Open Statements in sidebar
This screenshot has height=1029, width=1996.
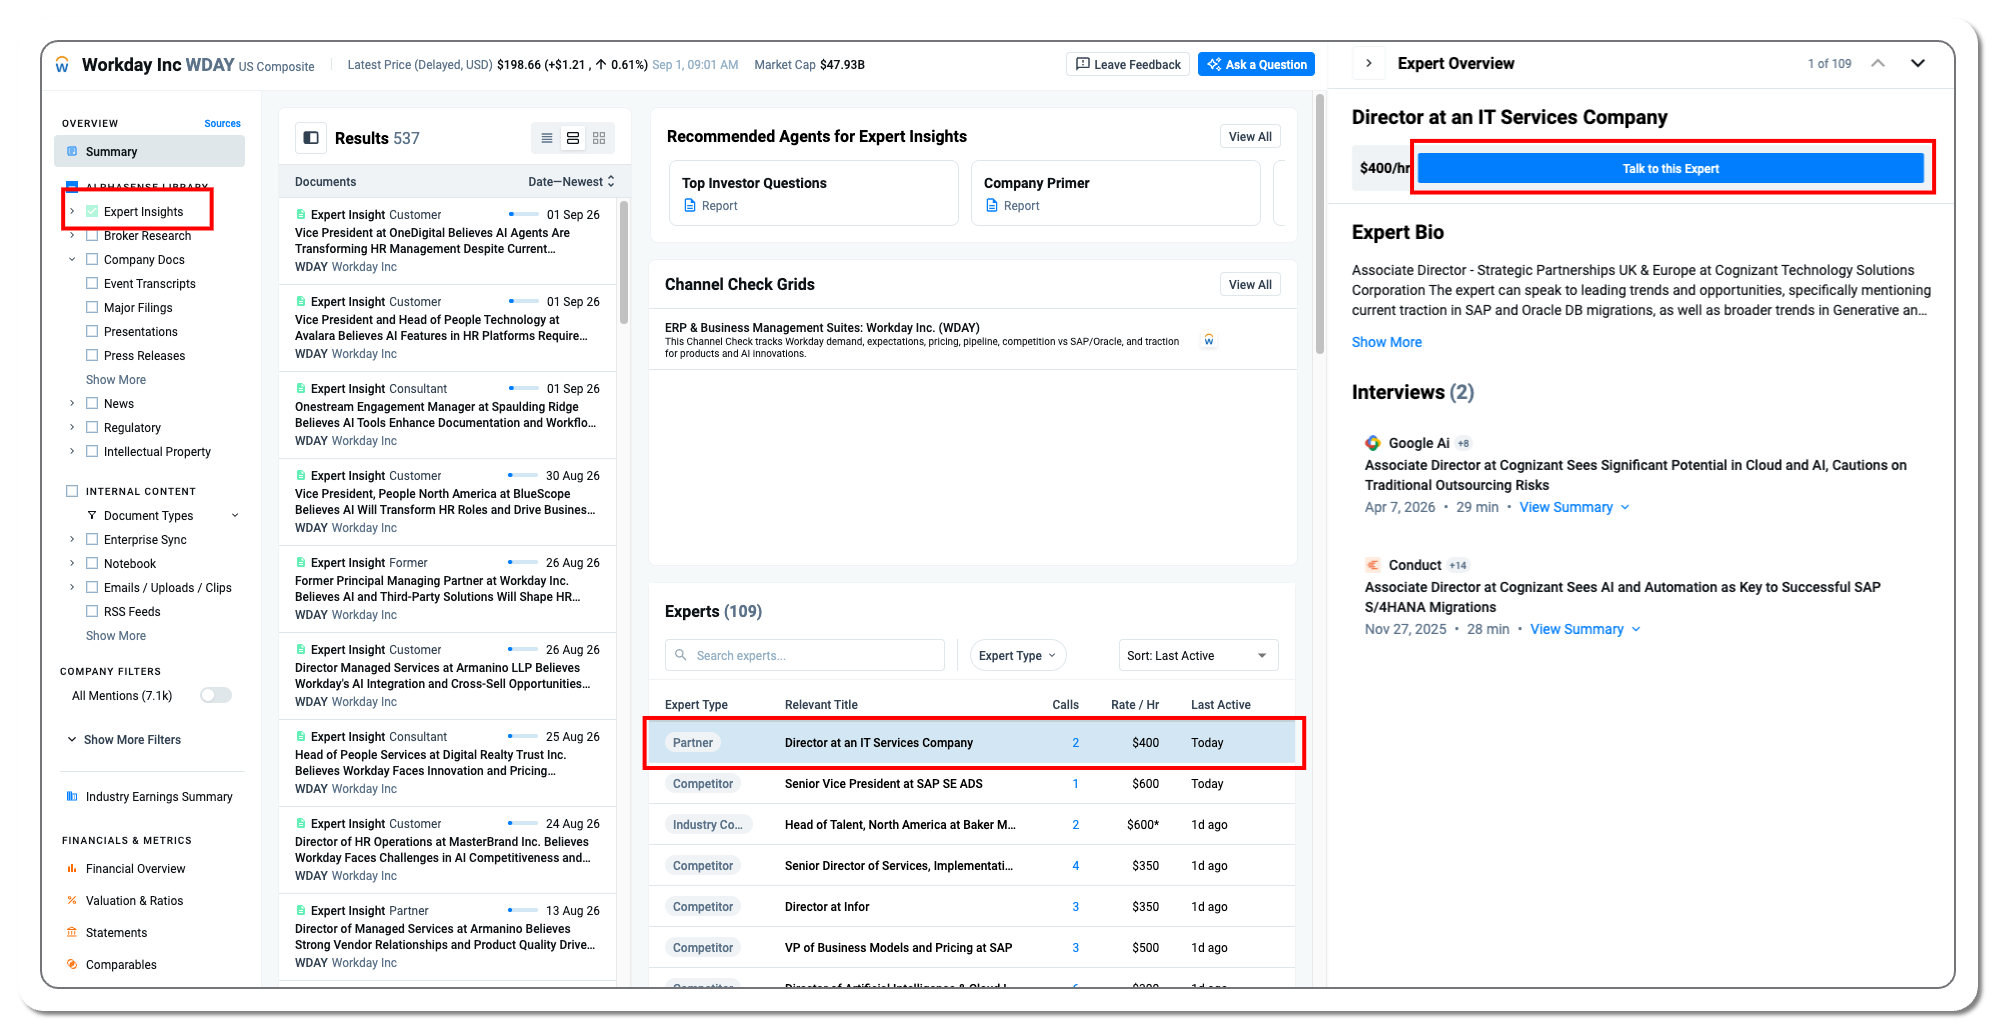click(x=117, y=933)
